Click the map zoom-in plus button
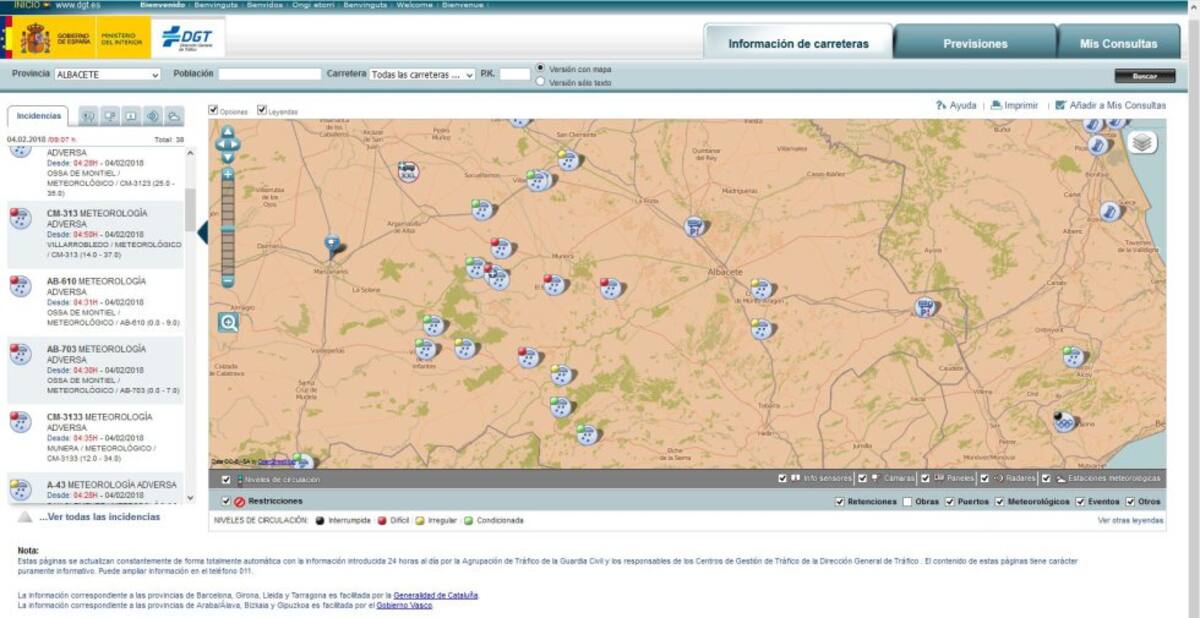Viewport: 1200px width, 618px height. [228, 174]
